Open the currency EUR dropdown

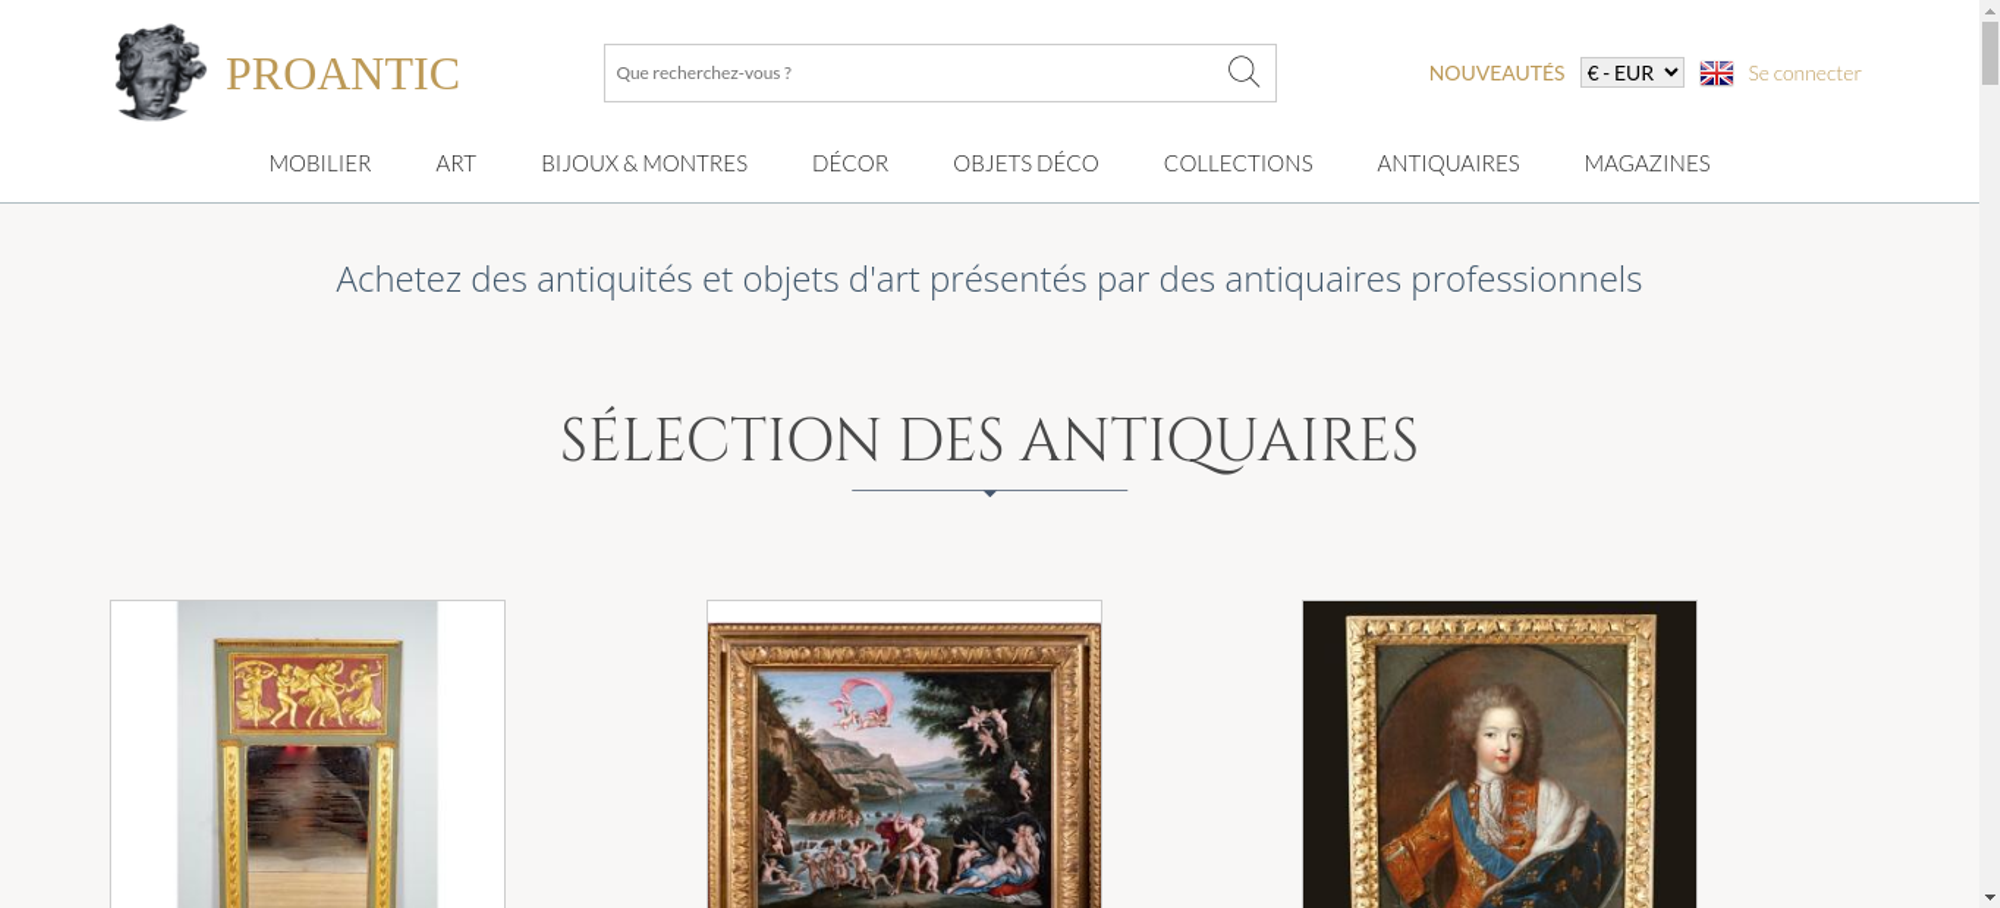click(1632, 73)
